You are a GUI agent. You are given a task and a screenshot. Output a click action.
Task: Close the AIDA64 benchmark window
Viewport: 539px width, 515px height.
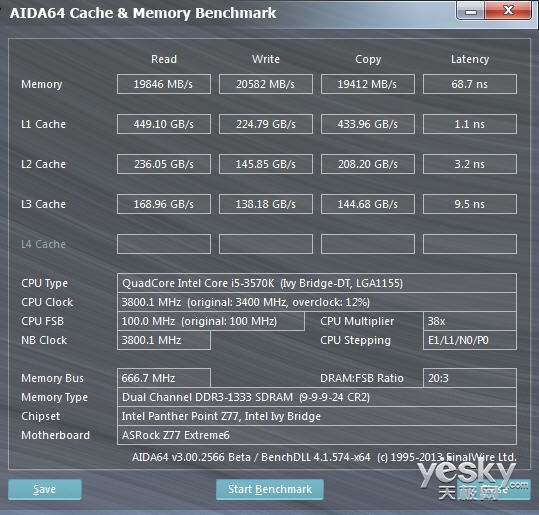click(x=508, y=11)
